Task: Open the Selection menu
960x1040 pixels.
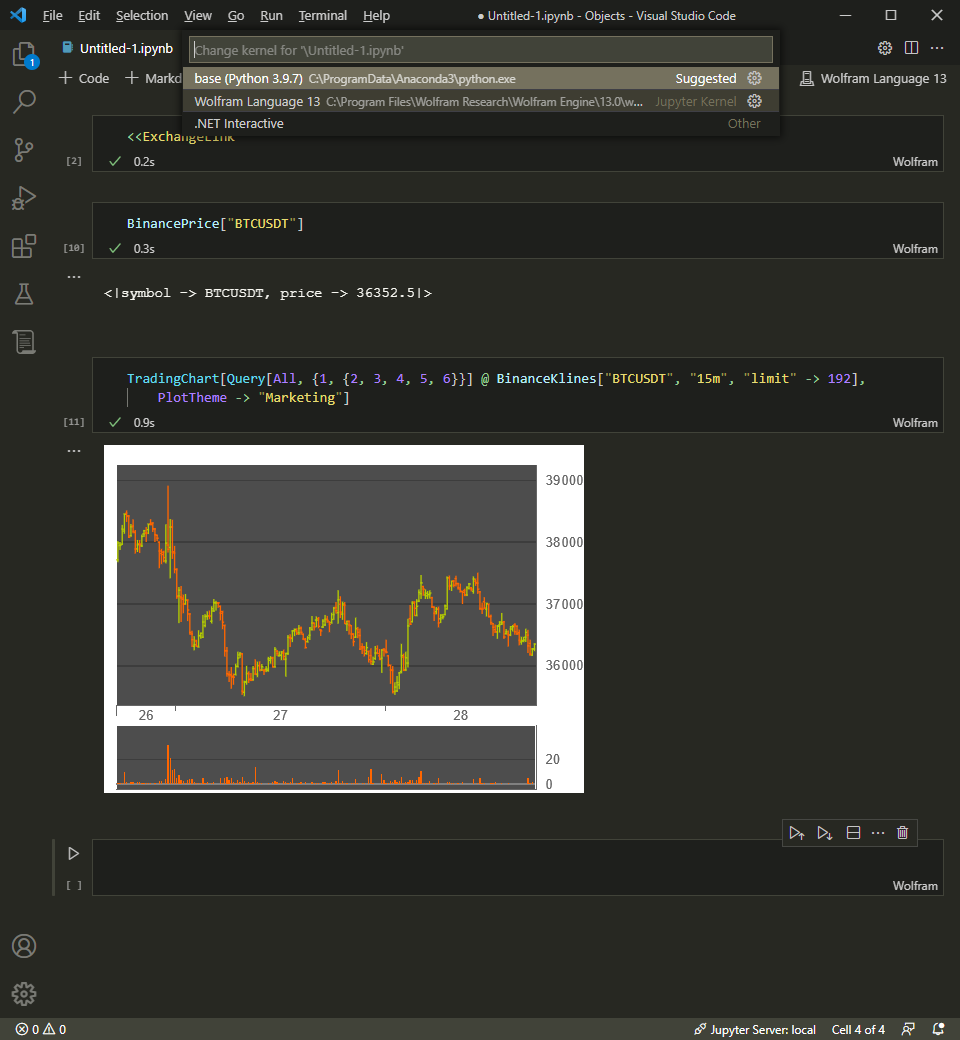Action: 142,15
